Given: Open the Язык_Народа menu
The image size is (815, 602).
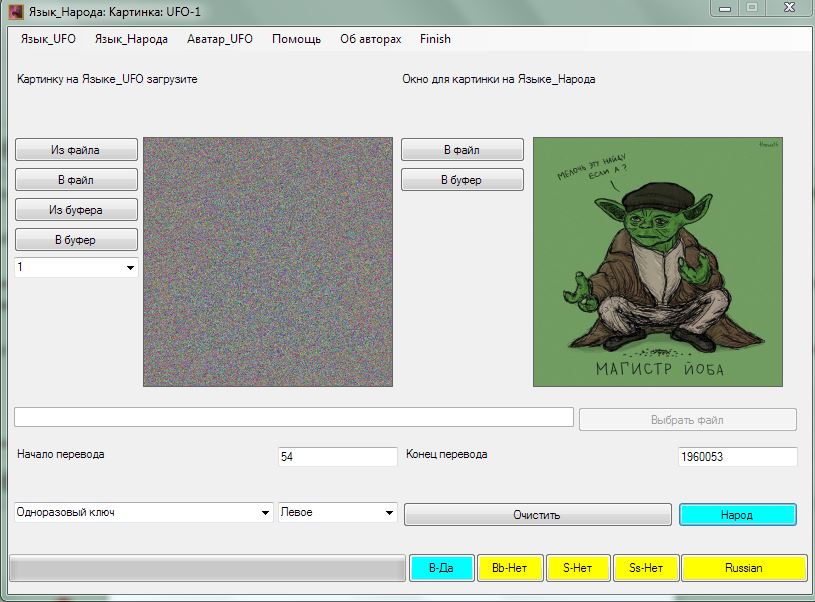Looking at the screenshot, I should click(x=131, y=39).
